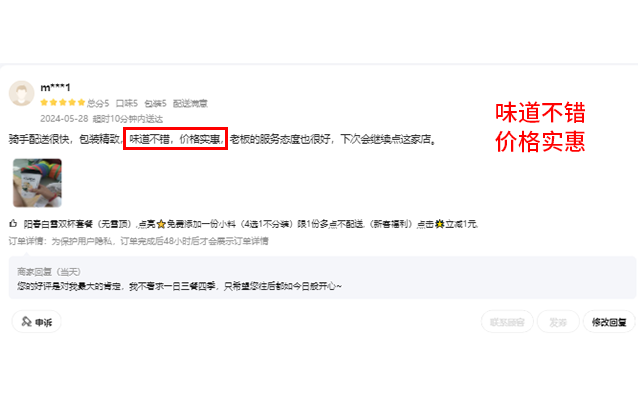Click the 包装5 packaging score label

(x=155, y=103)
